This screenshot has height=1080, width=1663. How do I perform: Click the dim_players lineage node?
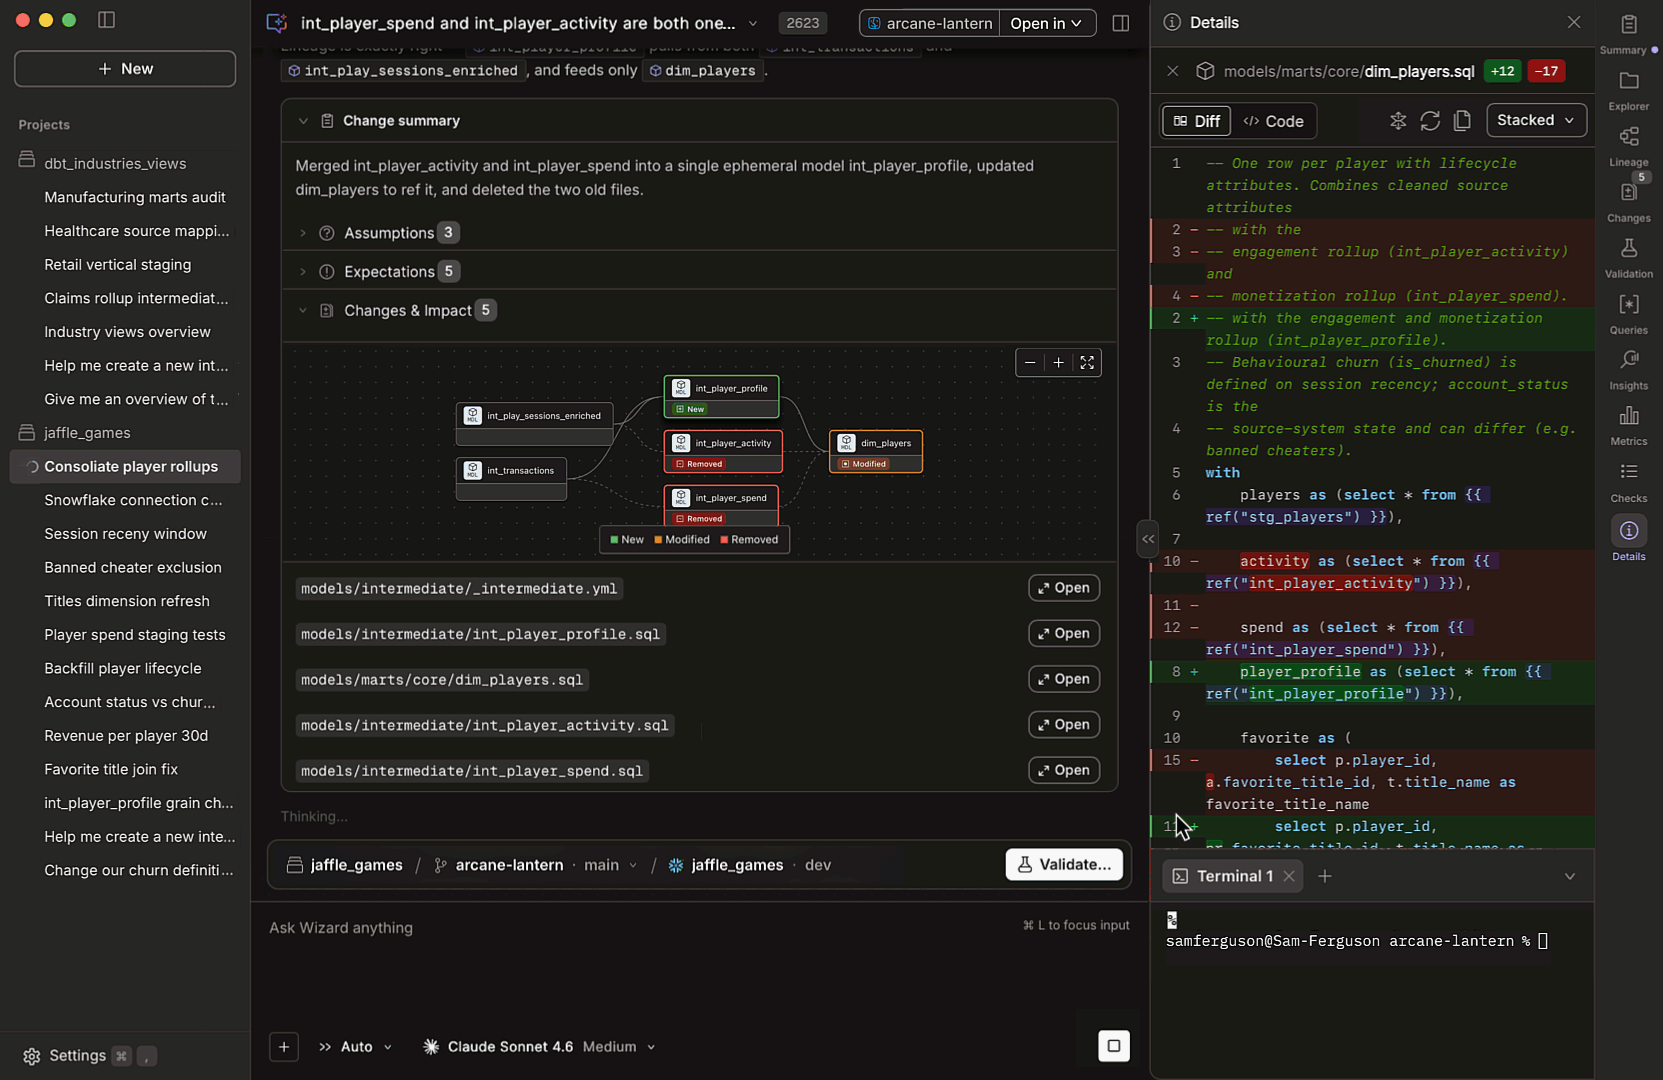[876, 452]
